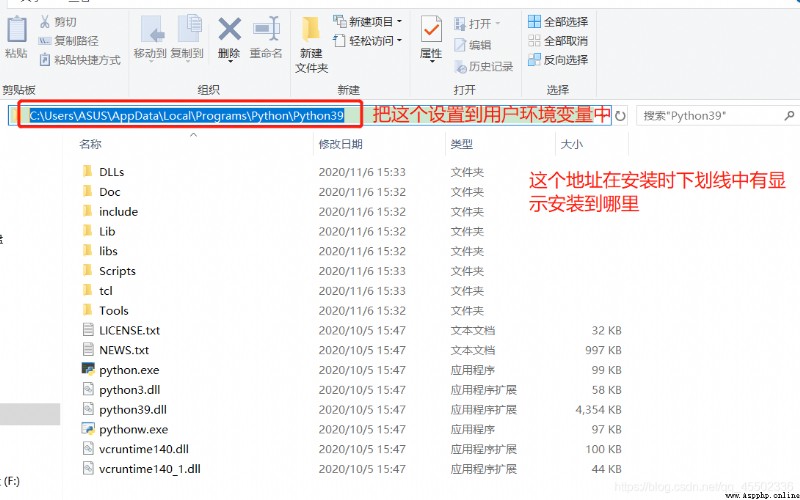Click the Rename (重命名) icon
Viewport: 800px width, 500px height.
click(x=266, y=29)
